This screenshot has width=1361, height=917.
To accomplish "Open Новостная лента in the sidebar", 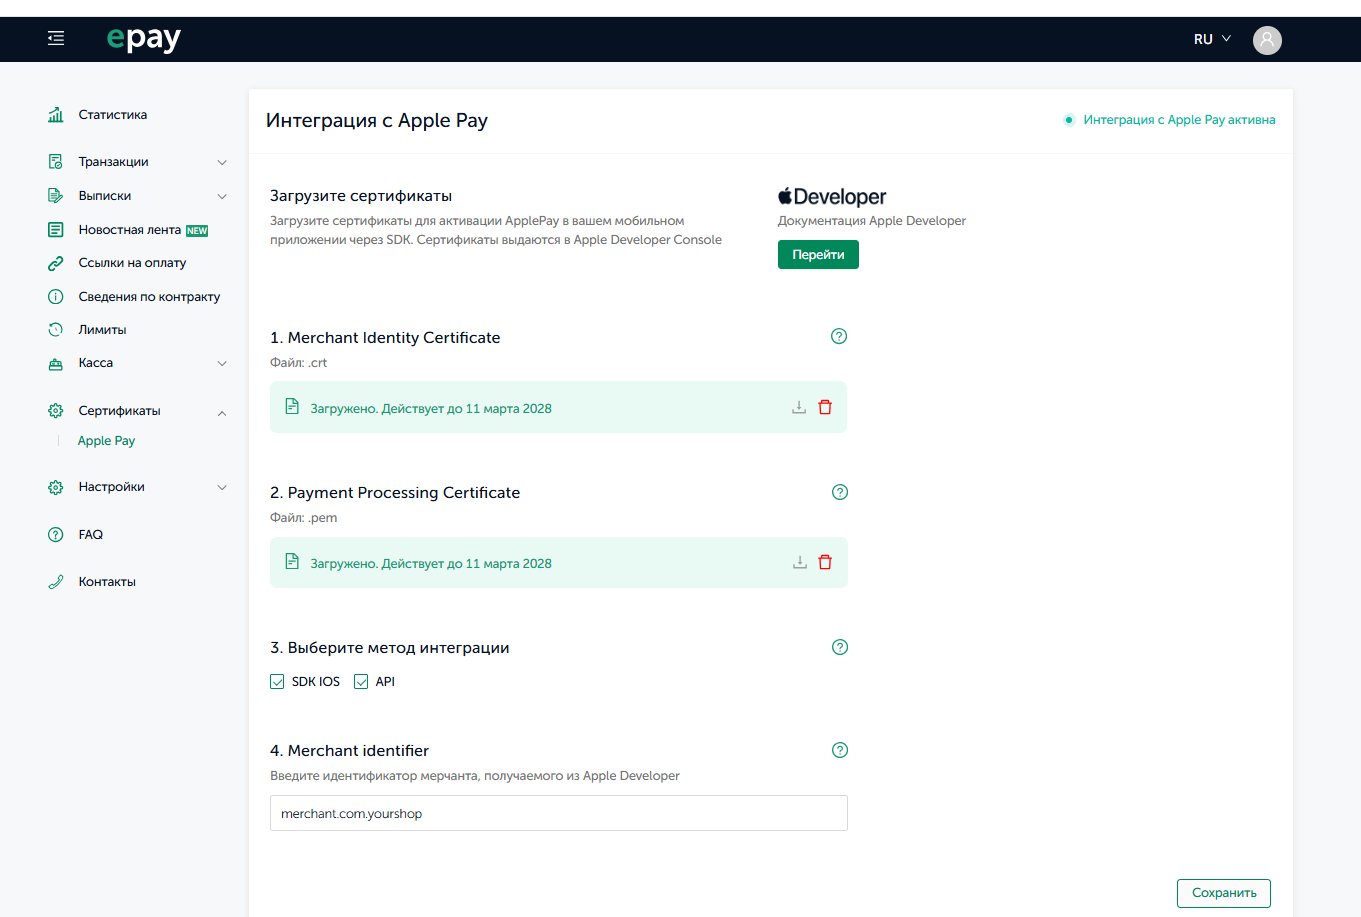I will pyautogui.click(x=130, y=230).
